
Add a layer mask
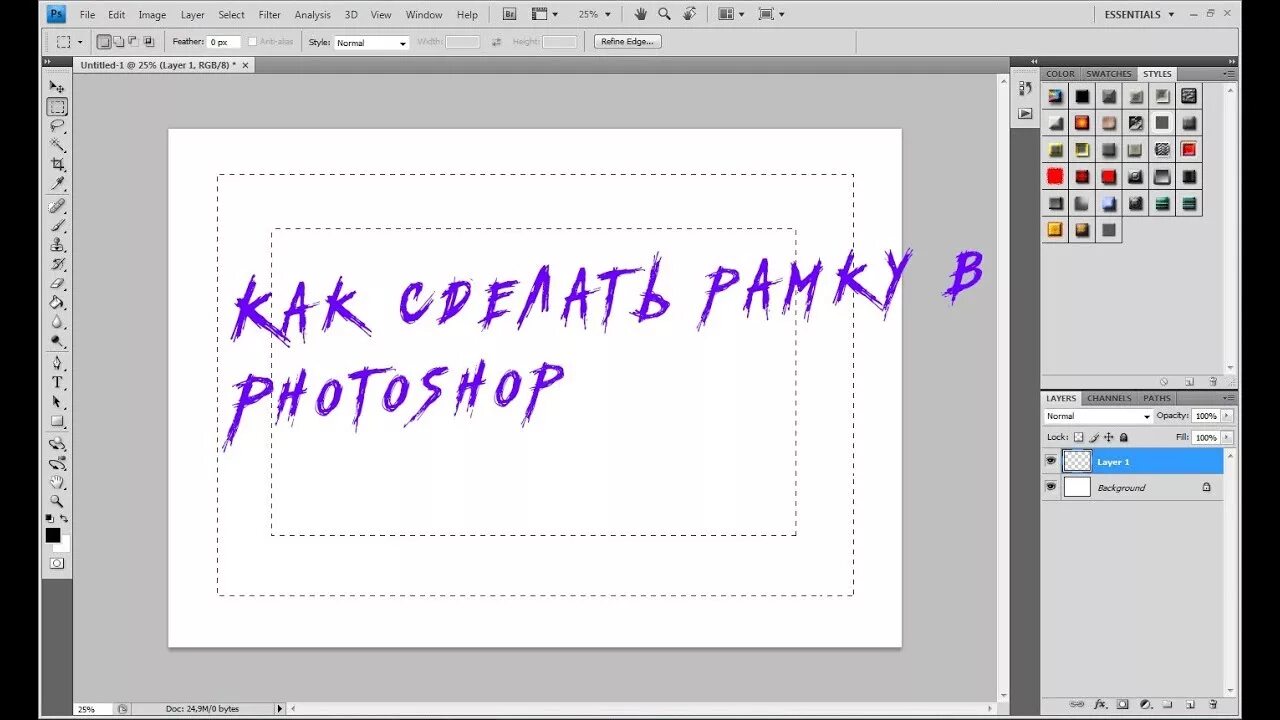tap(1123, 704)
